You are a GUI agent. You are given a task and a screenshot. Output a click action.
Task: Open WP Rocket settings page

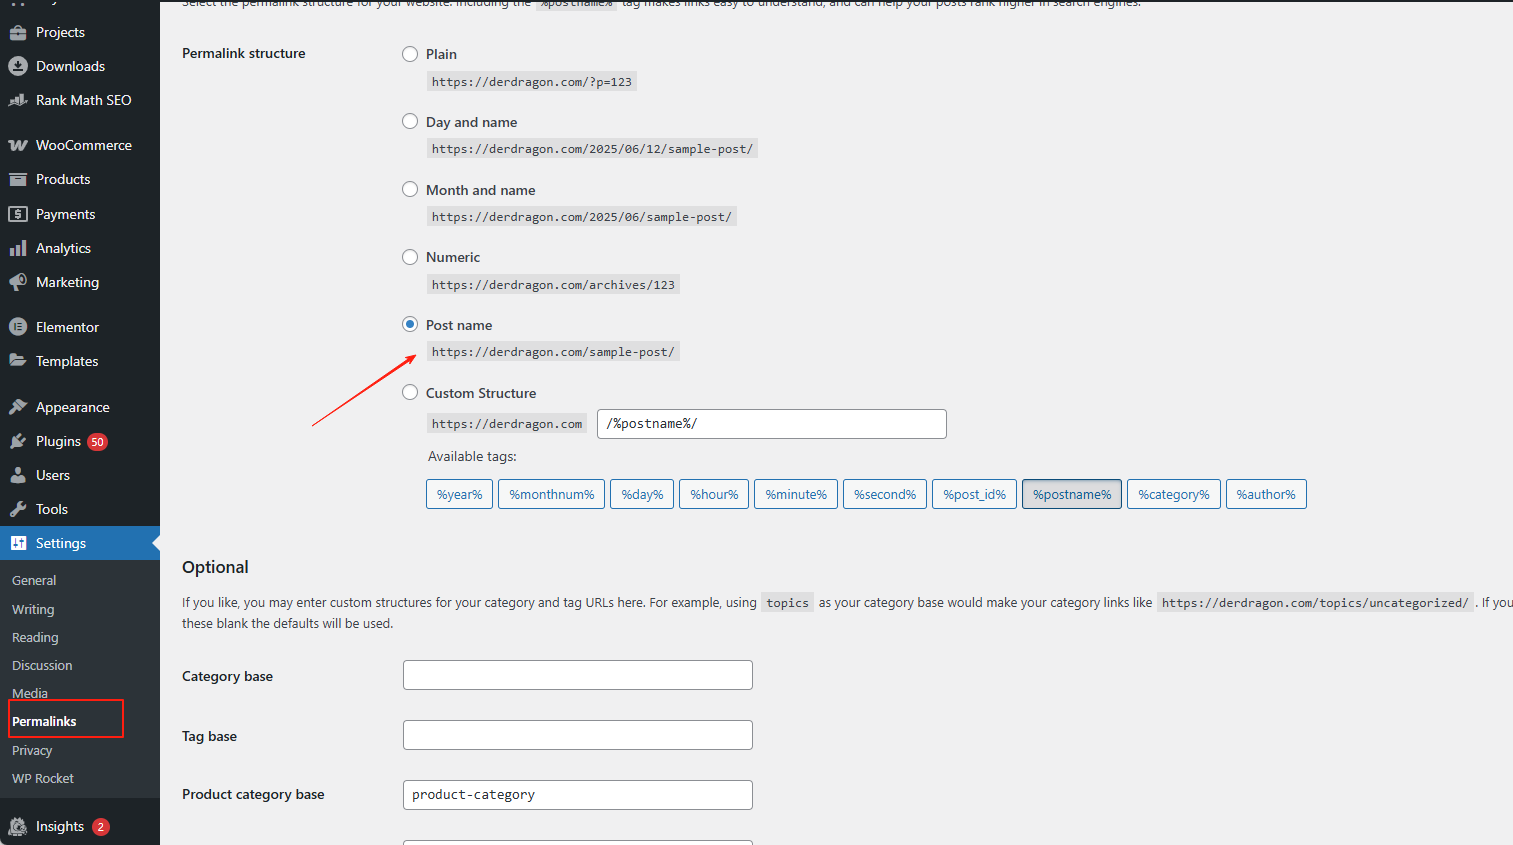click(43, 778)
